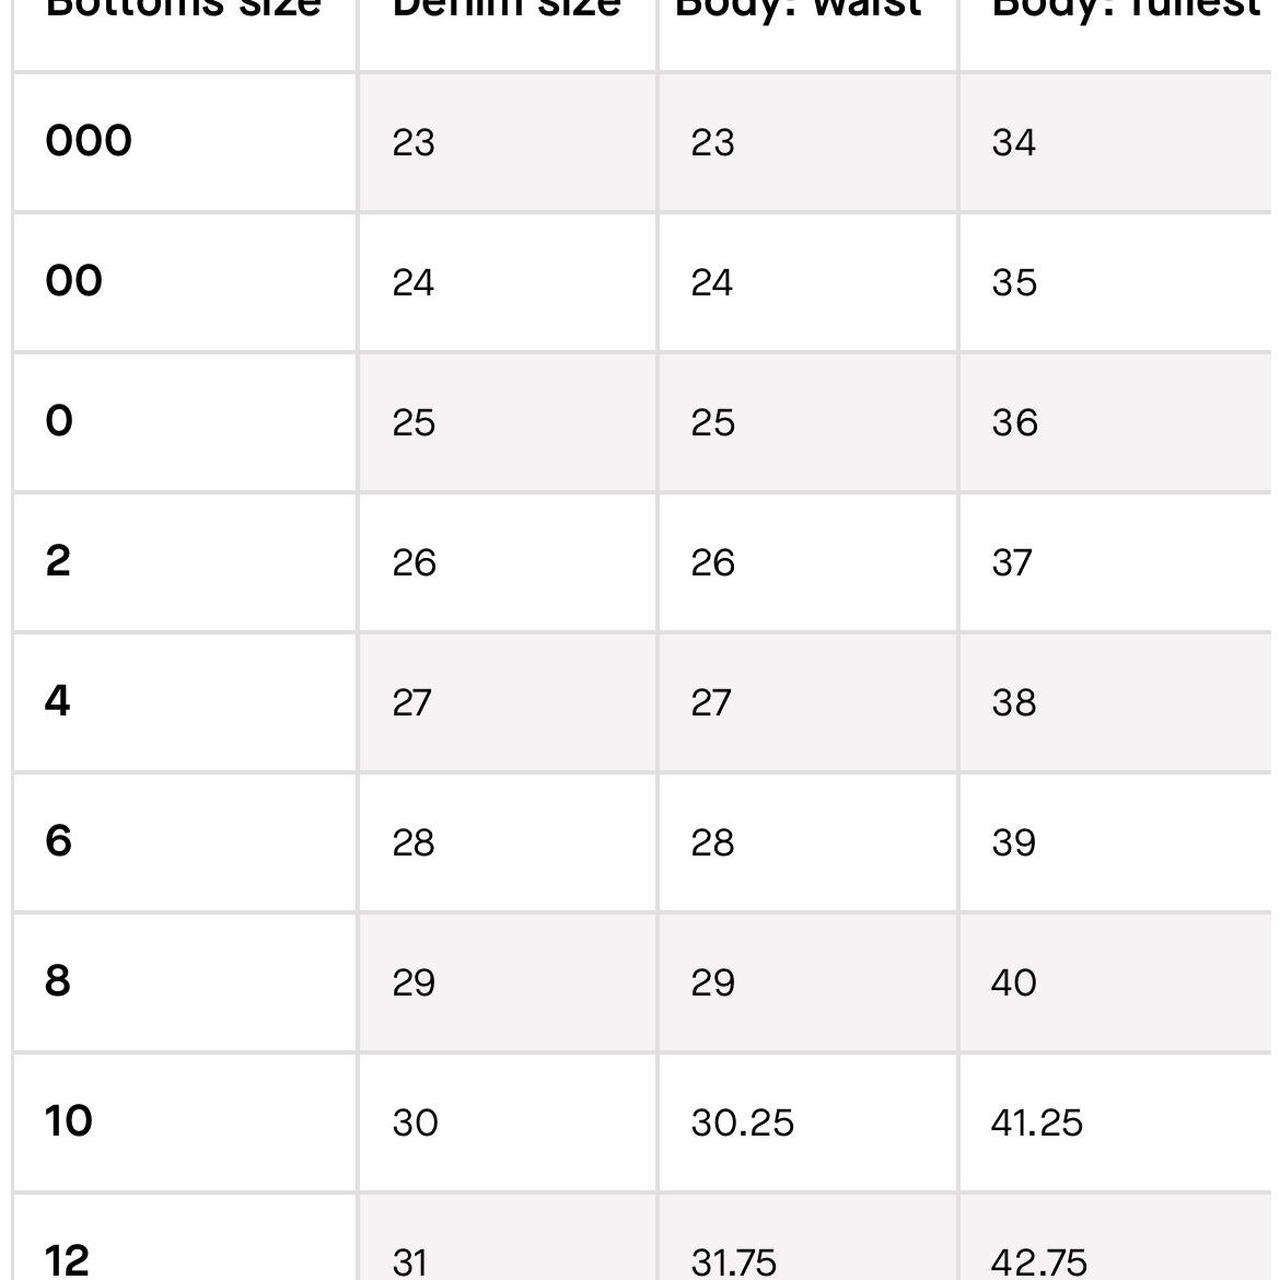The height and width of the screenshot is (1280, 1280).
Task: Select the fullest value 42.75 cell
Action: coord(1115,1237)
